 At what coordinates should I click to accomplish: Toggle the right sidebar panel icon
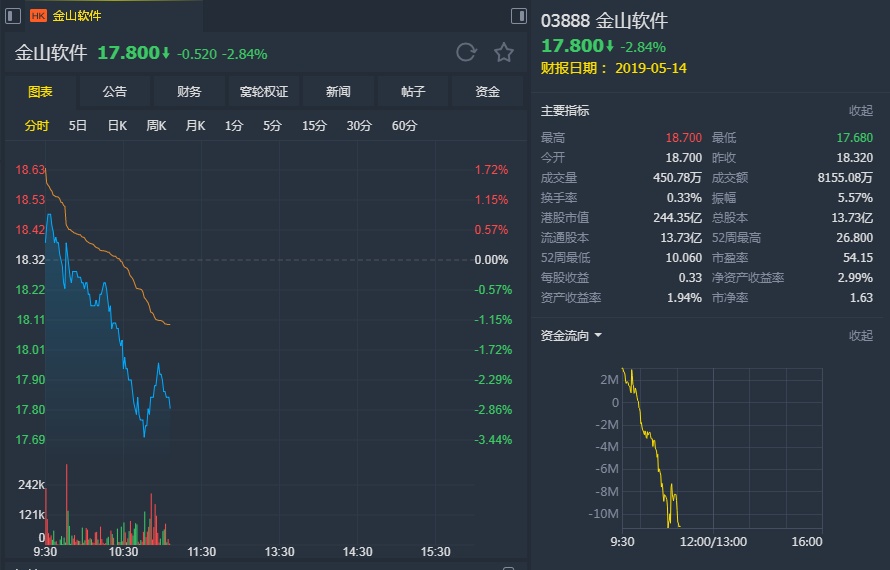pos(518,16)
